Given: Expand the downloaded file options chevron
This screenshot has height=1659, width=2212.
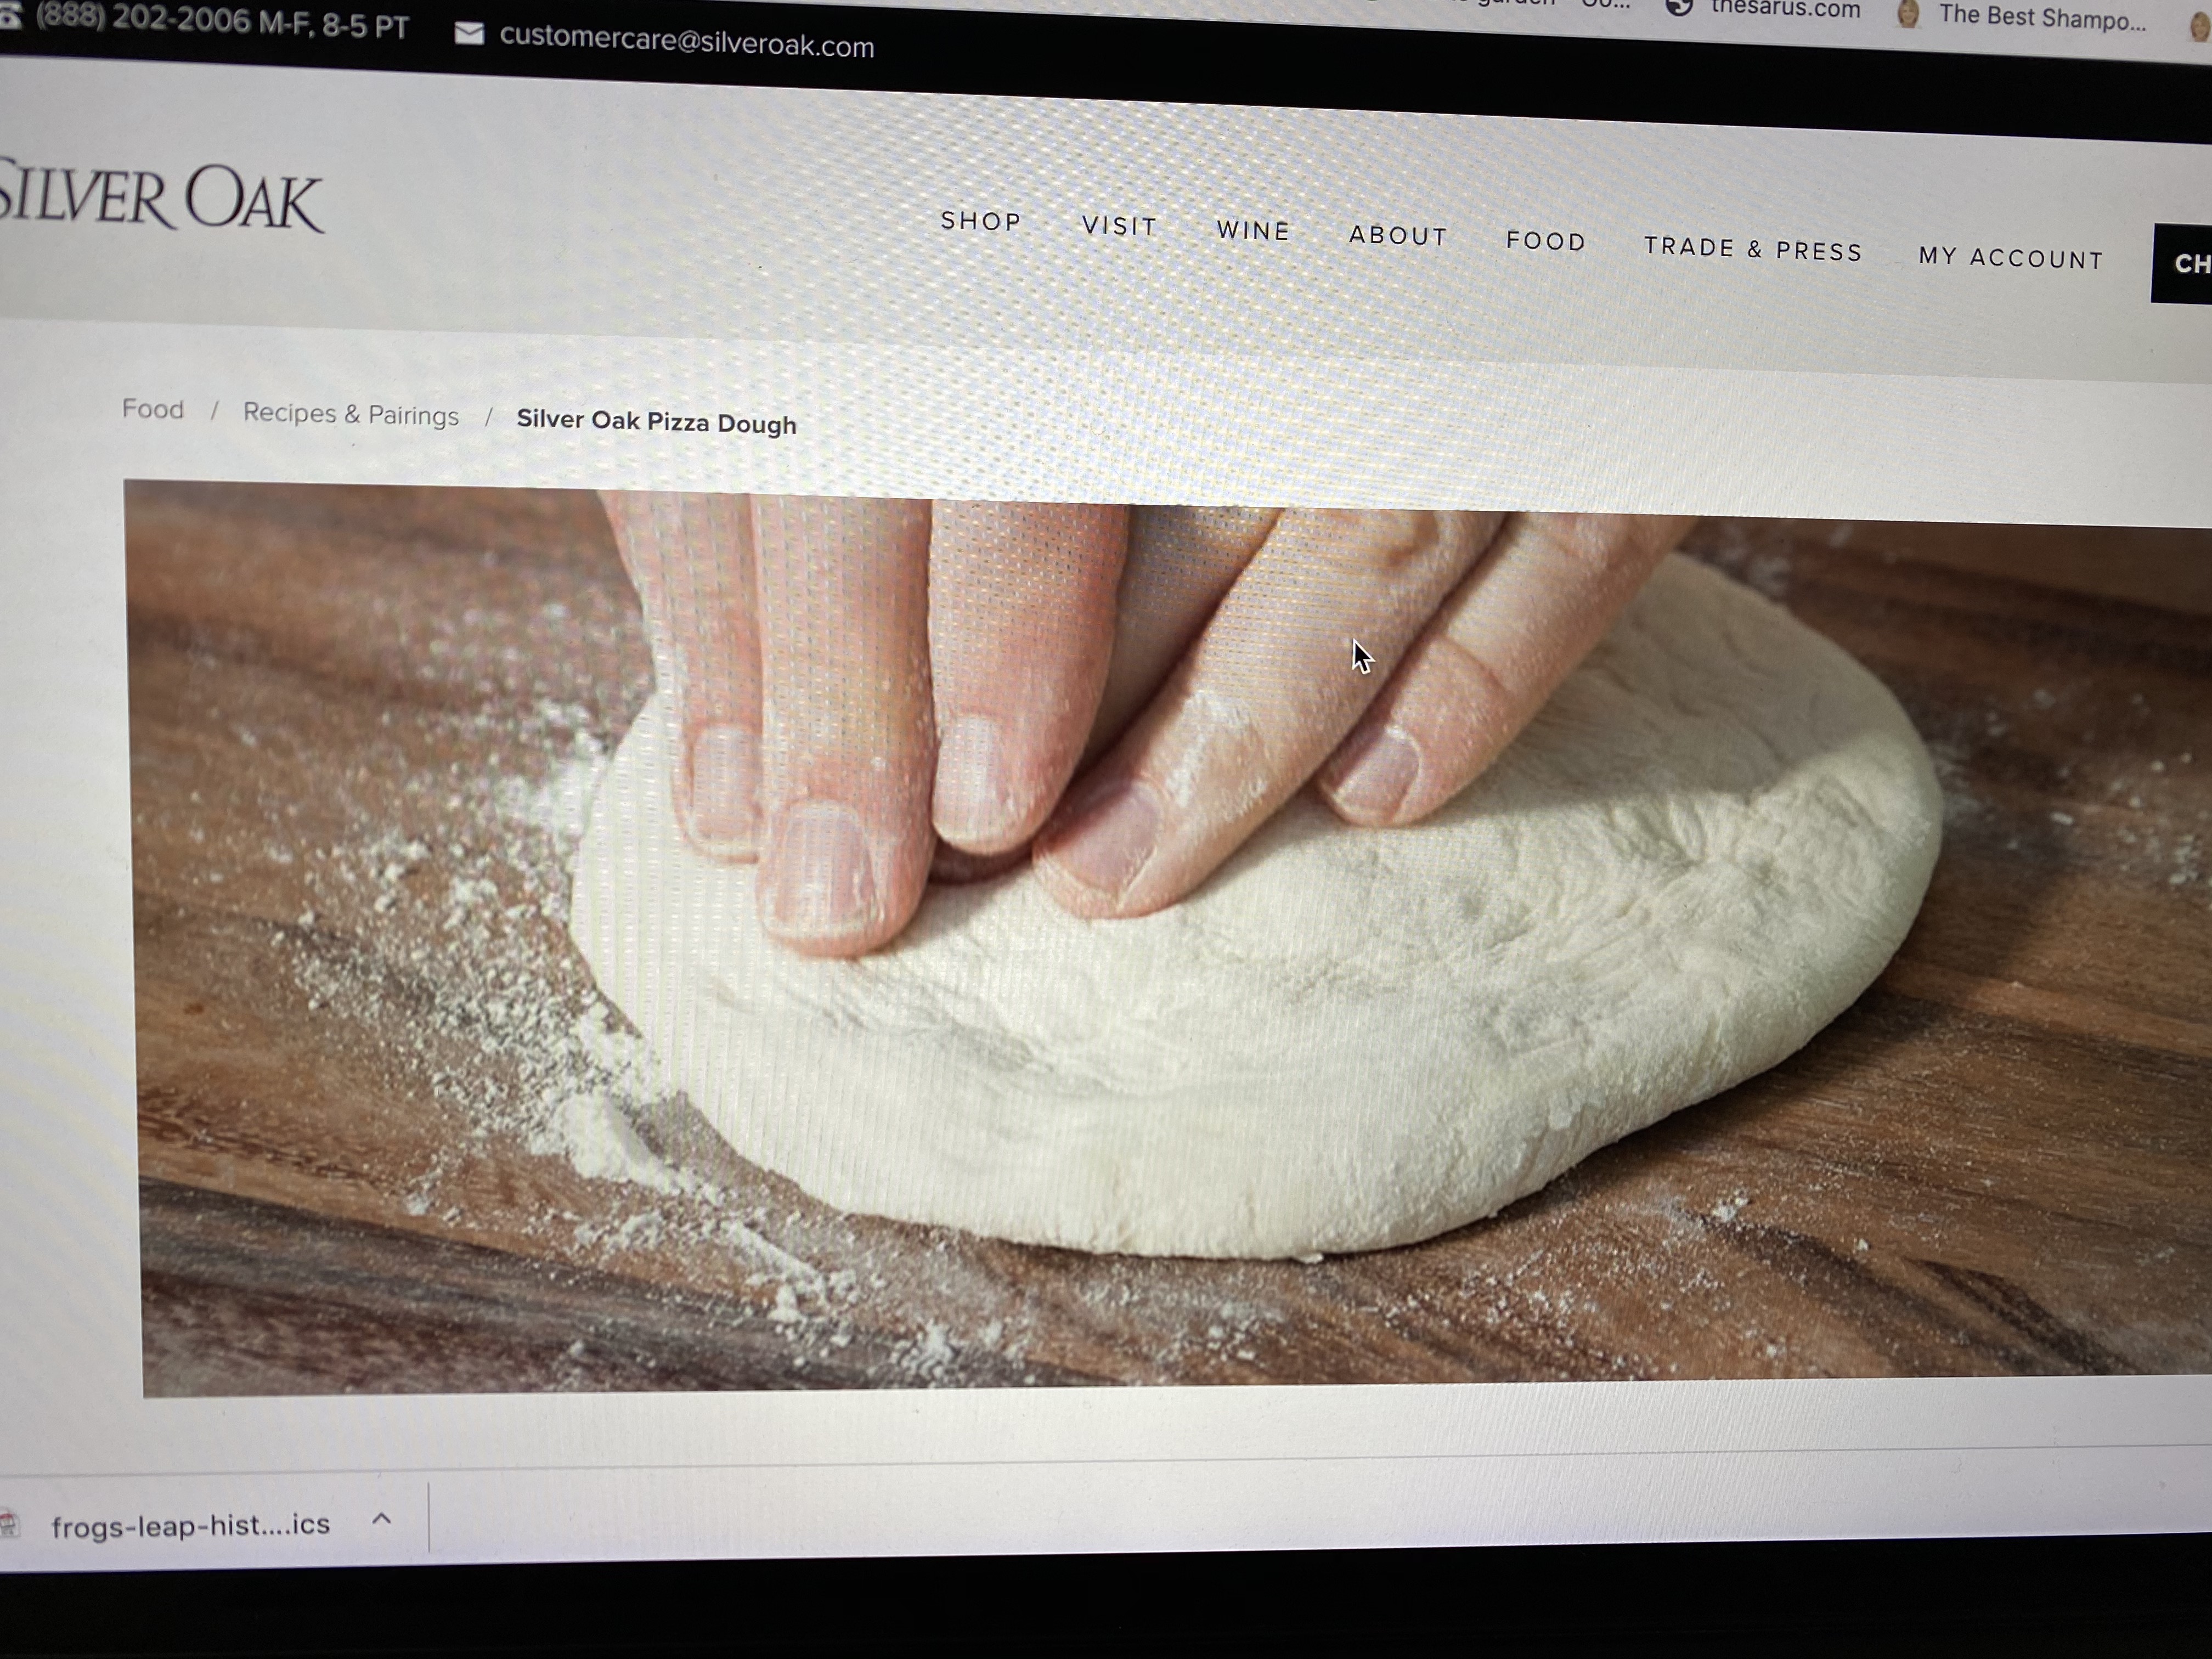Looking at the screenshot, I should click(381, 1518).
